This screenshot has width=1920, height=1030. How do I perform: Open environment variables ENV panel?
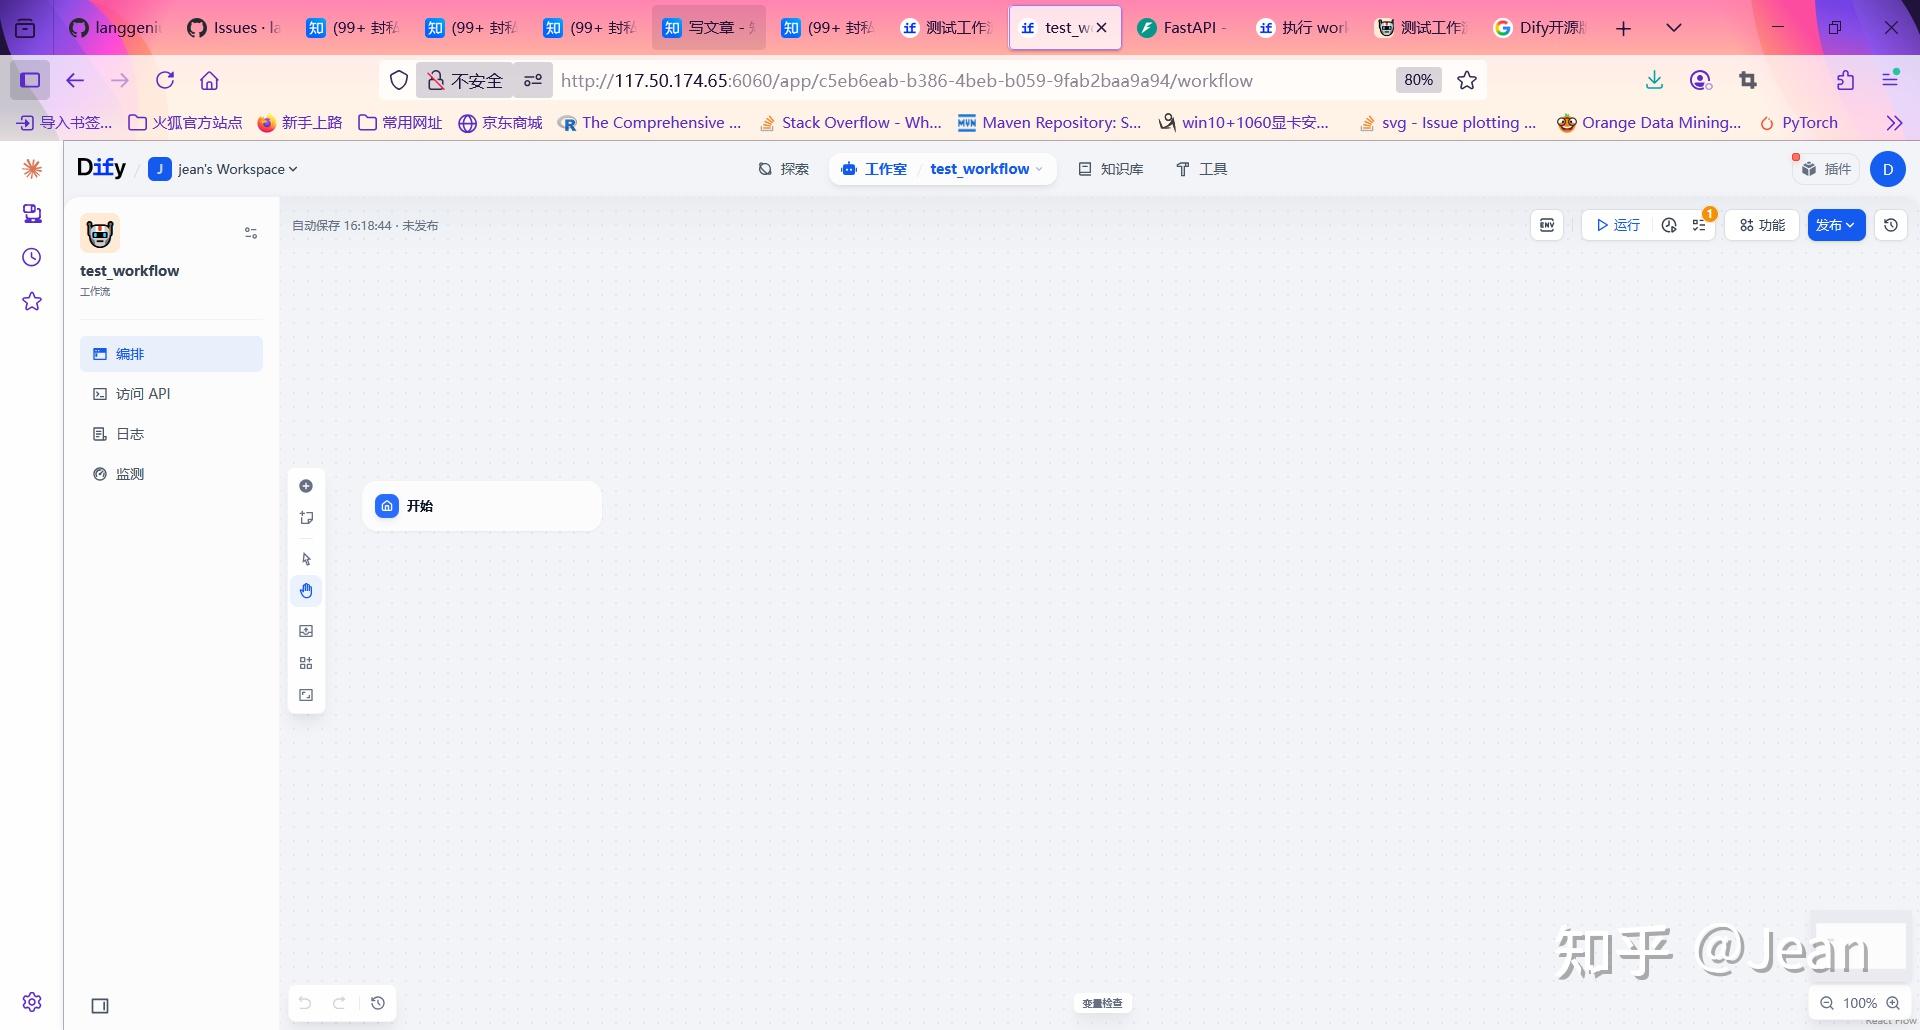pos(1547,225)
